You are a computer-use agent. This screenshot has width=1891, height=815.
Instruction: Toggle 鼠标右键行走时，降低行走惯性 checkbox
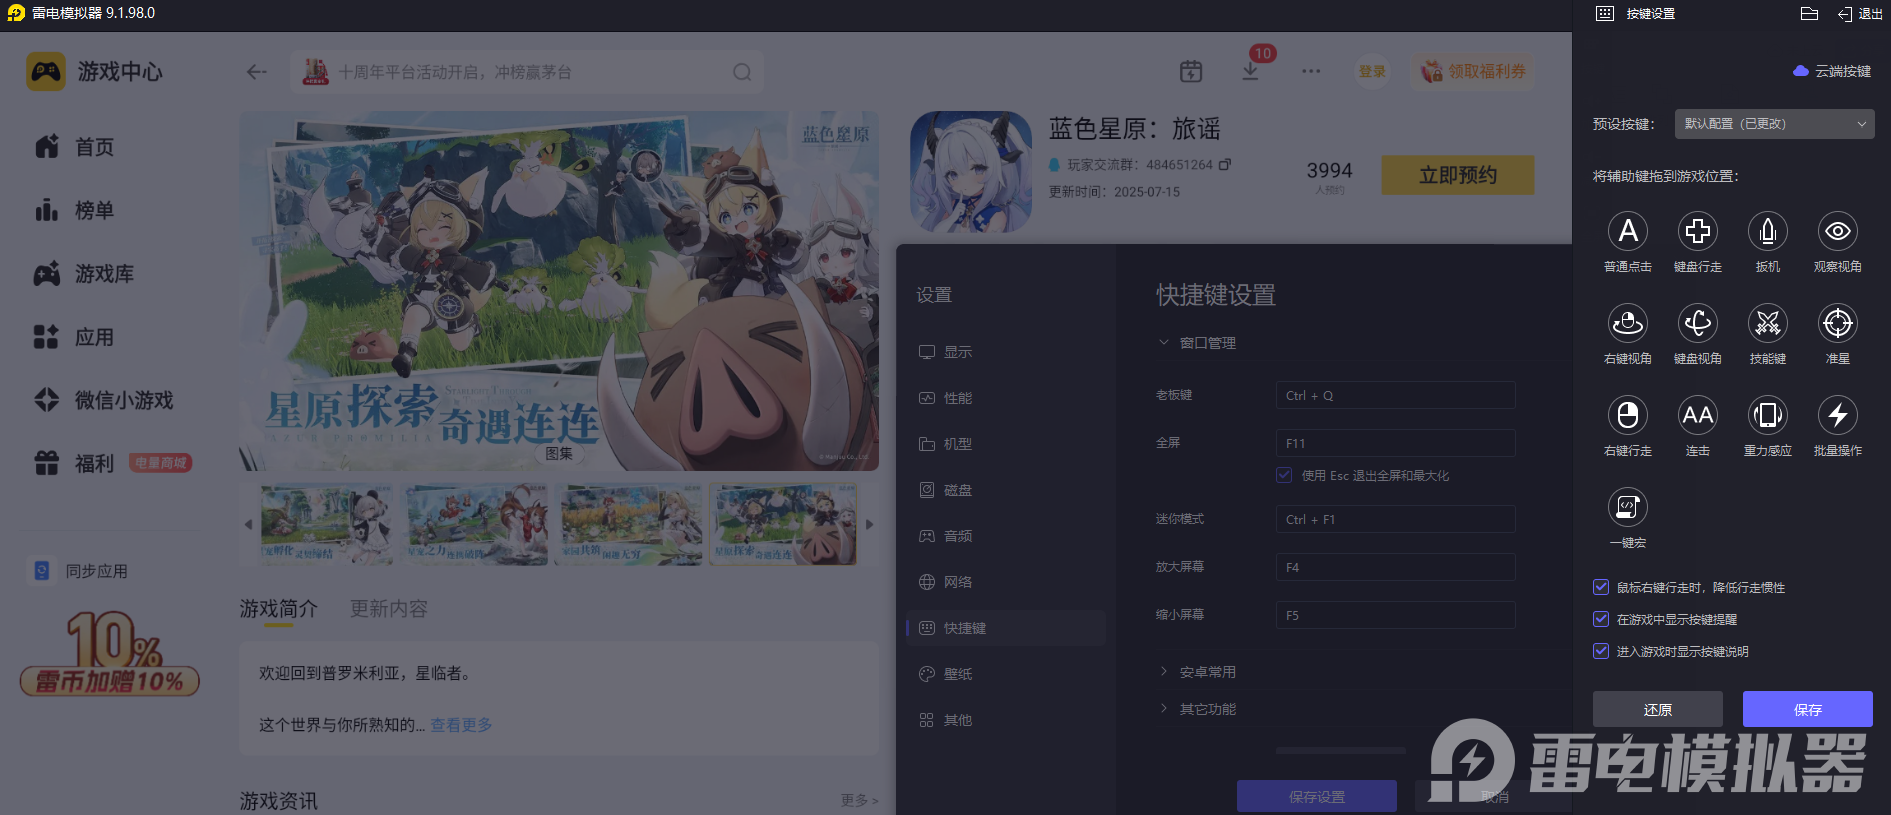[x=1601, y=587]
